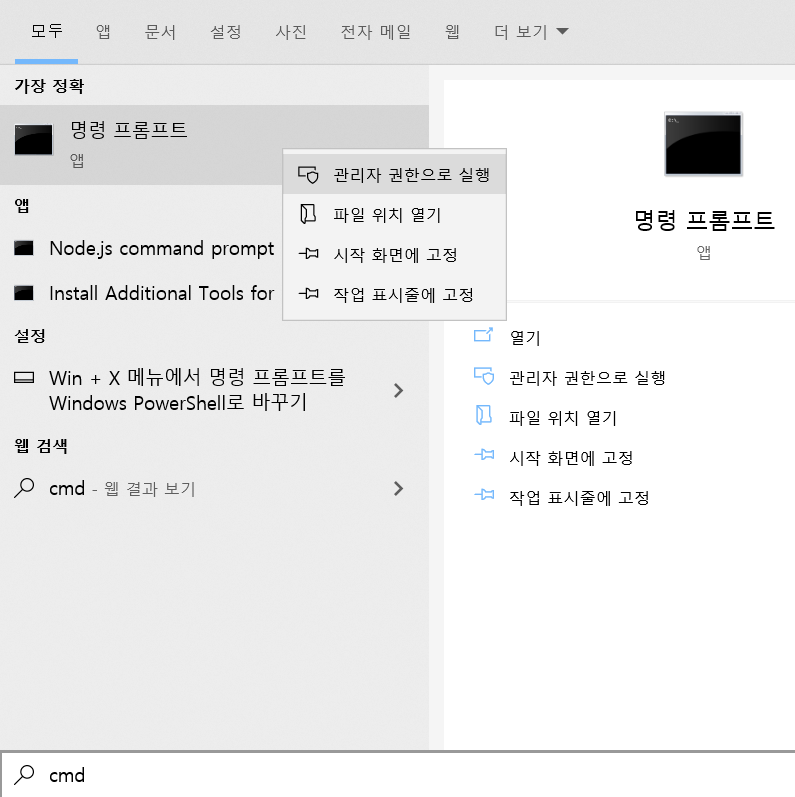Expand arrow for cmd web result
This screenshot has width=795, height=797.
[399, 488]
